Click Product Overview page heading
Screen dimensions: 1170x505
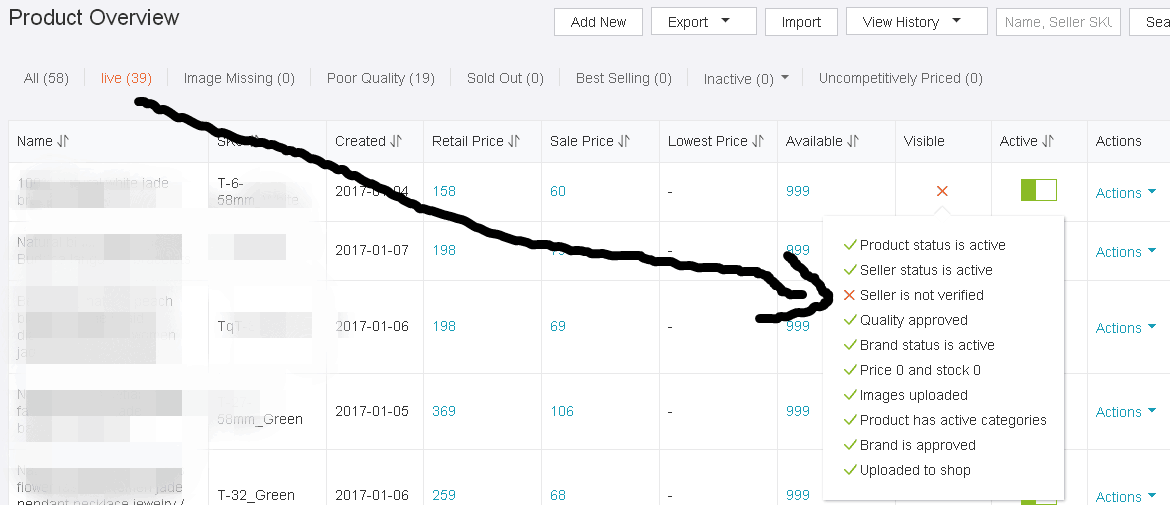point(94,17)
